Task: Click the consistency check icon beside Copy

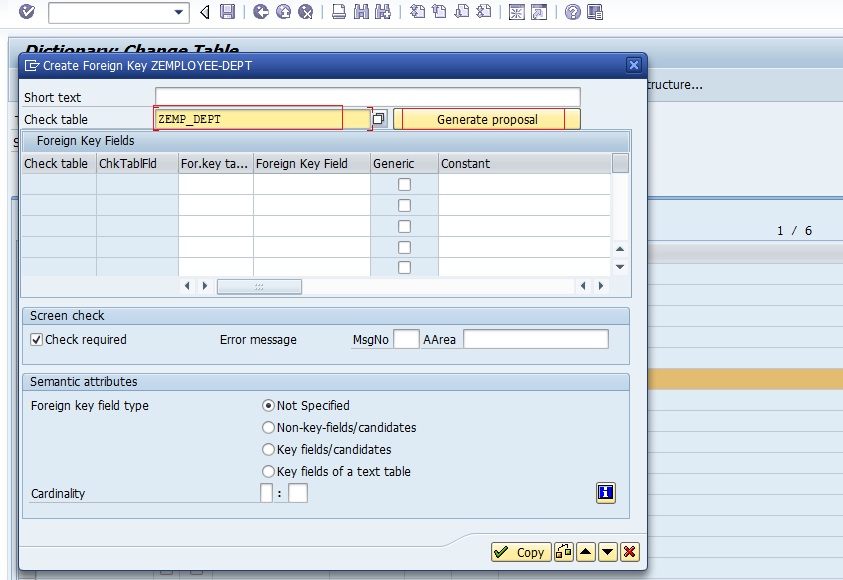Action: (563, 552)
